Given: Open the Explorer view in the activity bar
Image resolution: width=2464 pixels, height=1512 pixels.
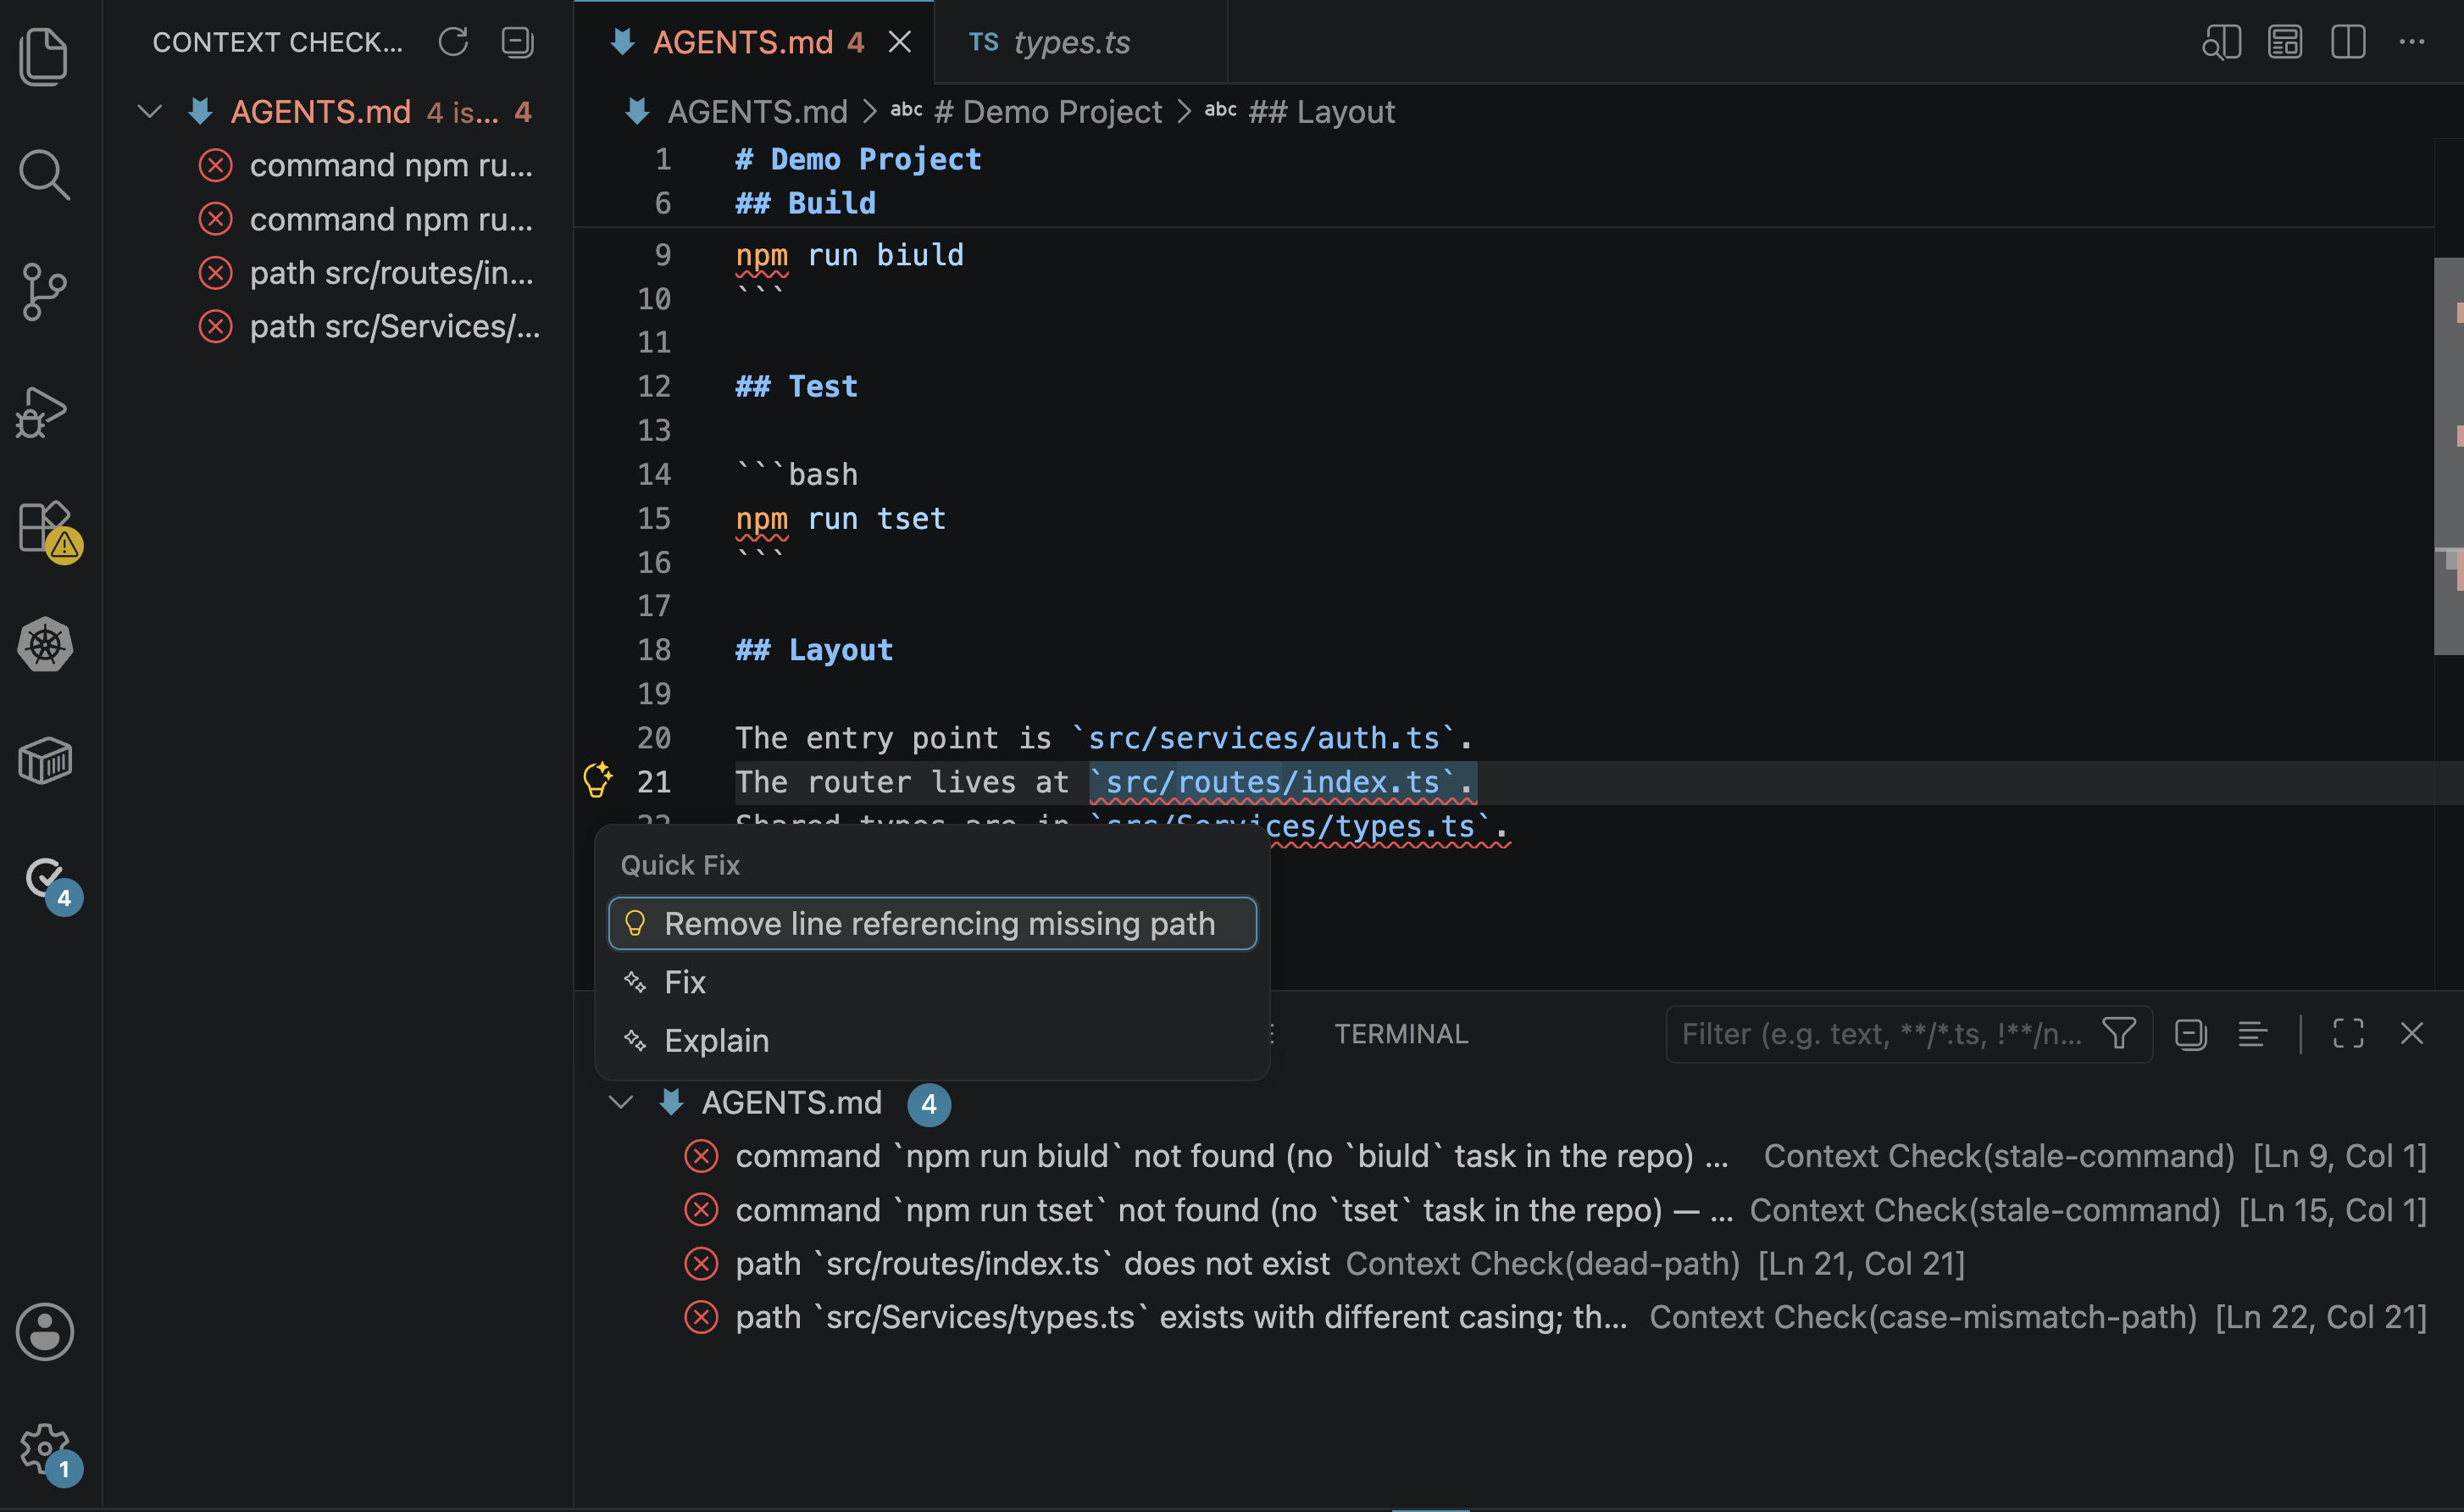Looking at the screenshot, I should [44, 56].
